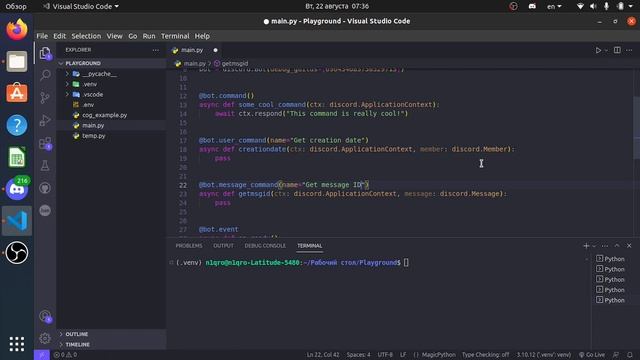The height and width of the screenshot is (360, 640).
Task: Open the GitHub view in activity bar
Action: (x=45, y=188)
